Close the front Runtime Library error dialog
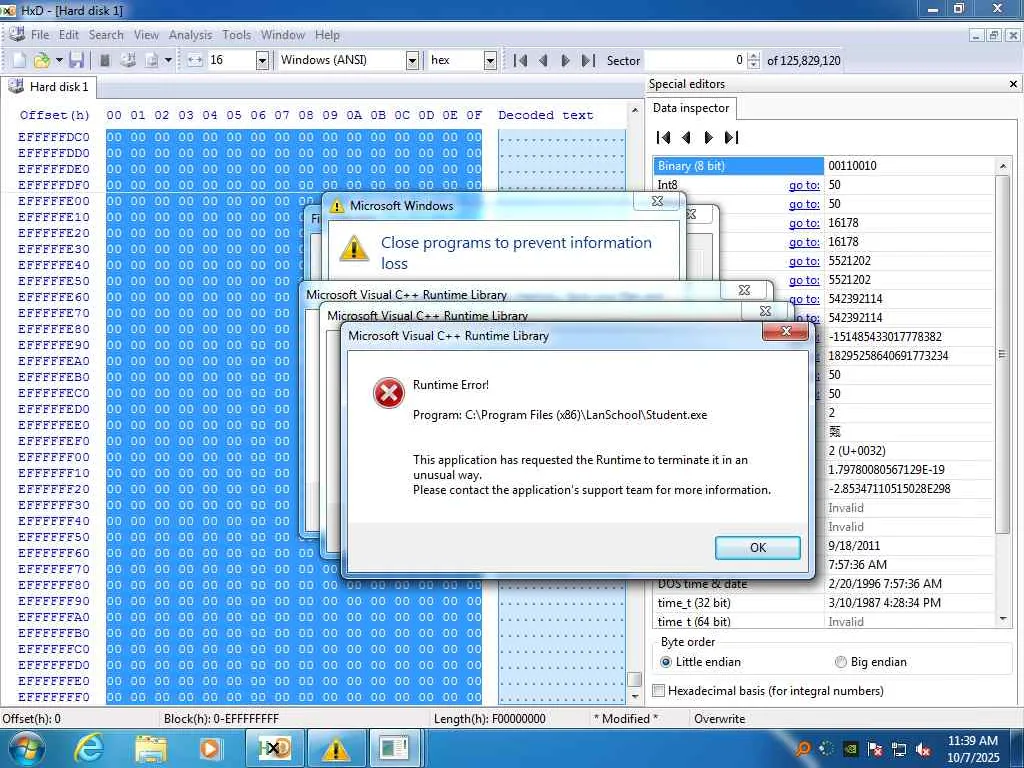1024x768 pixels. point(786,331)
